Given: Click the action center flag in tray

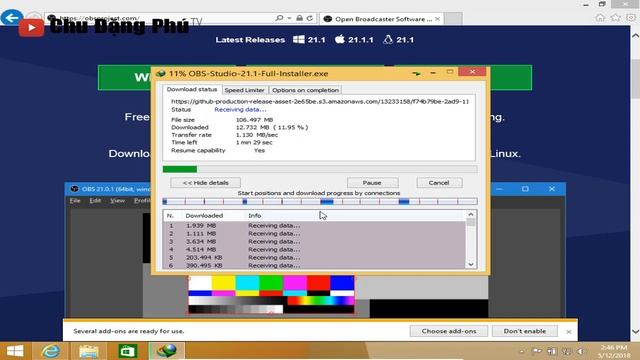Looking at the screenshot, I should [537, 351].
